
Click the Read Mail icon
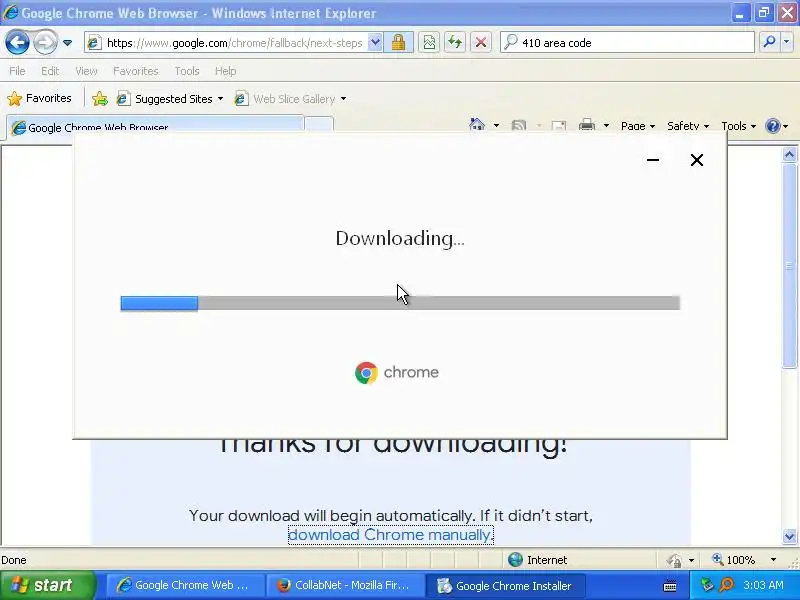559,126
